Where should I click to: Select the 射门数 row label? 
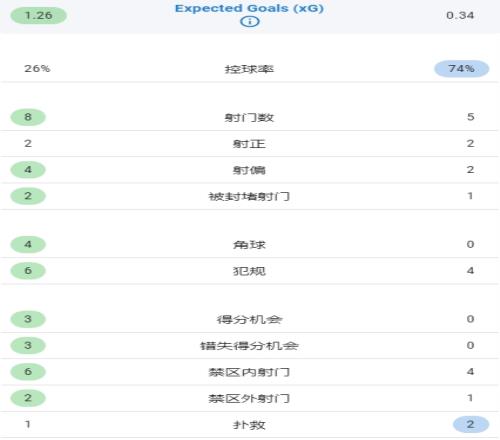(x=249, y=117)
